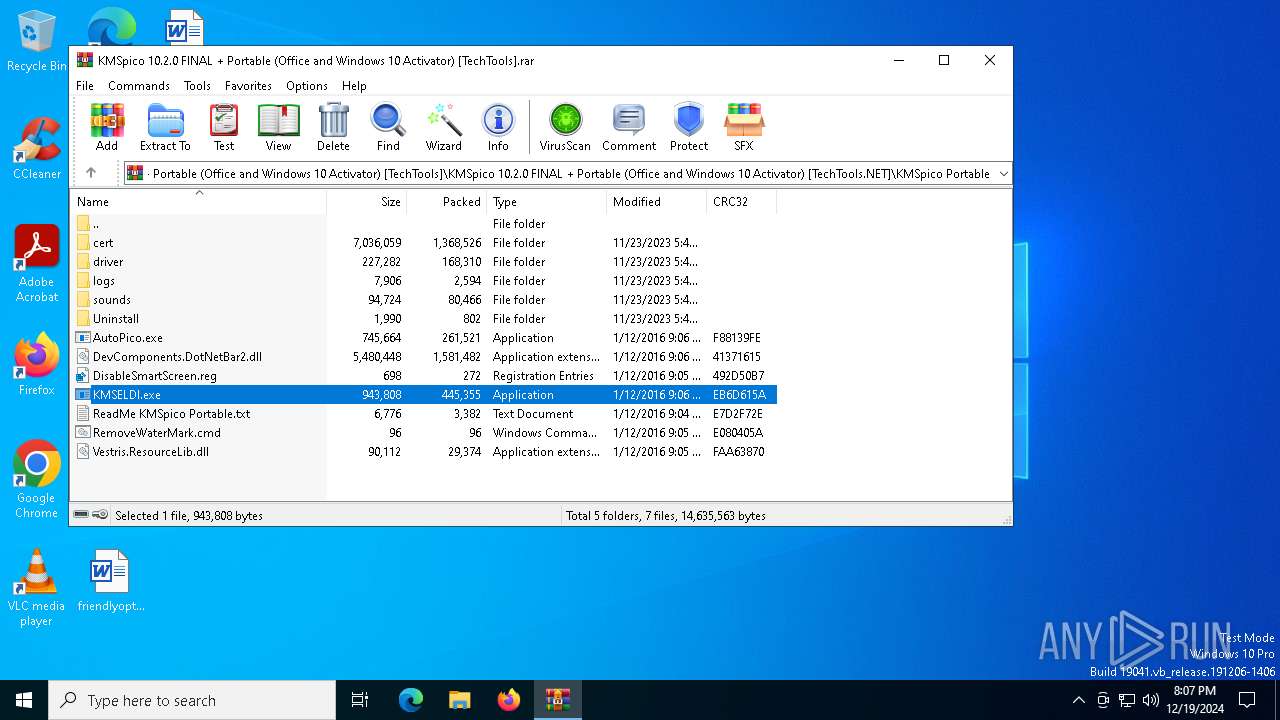This screenshot has width=1280, height=720.
Task: Sort by Modified column header
Action: pos(656,201)
